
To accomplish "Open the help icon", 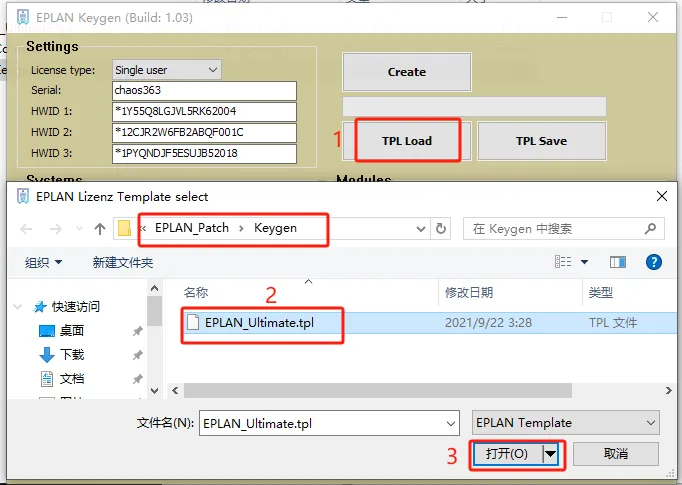I will pyautogui.click(x=654, y=262).
